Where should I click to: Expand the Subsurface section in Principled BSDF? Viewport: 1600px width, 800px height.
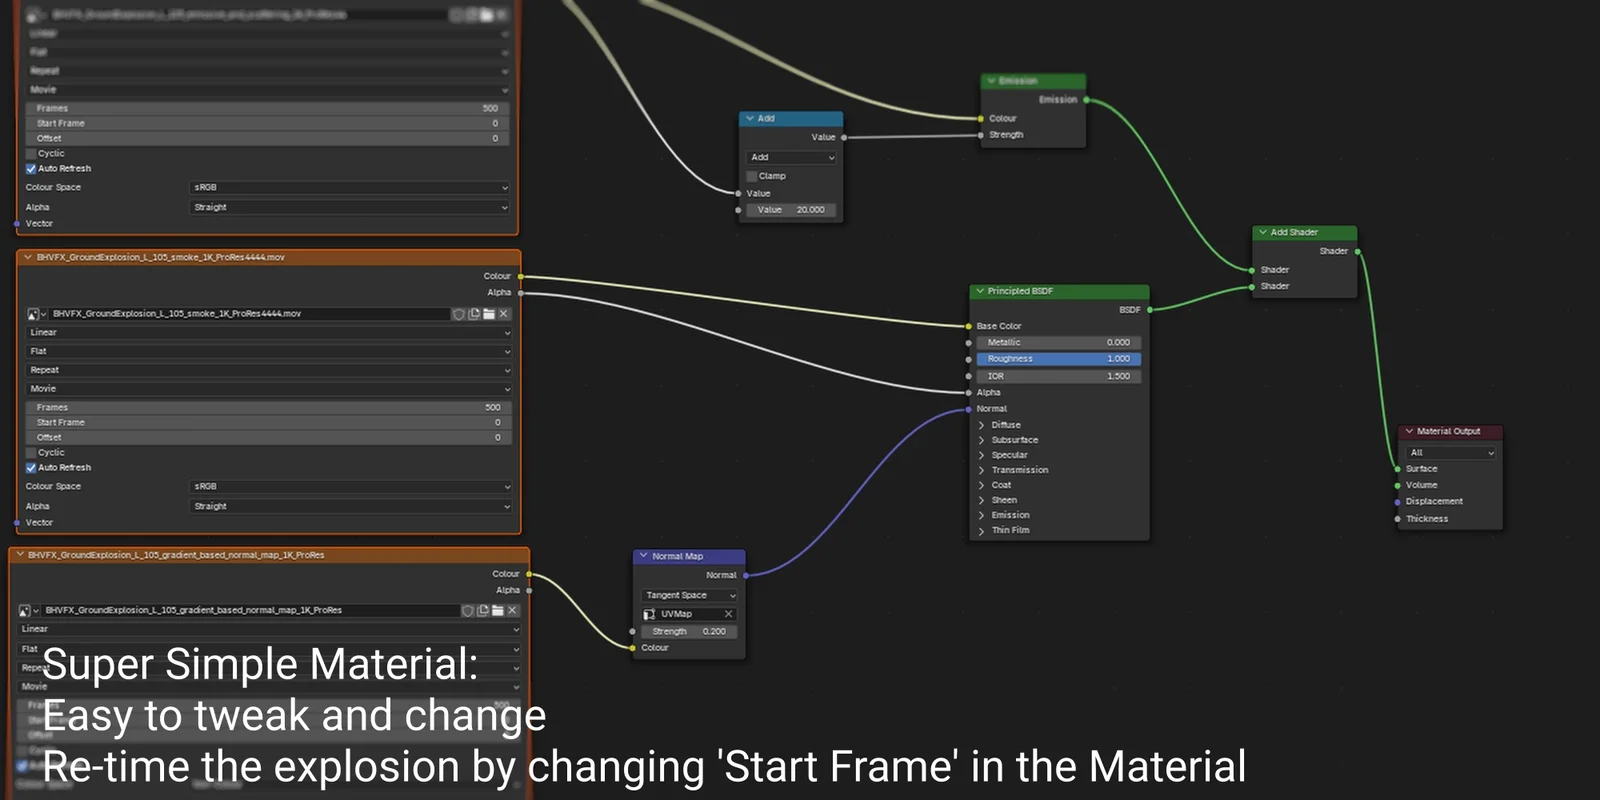click(982, 440)
